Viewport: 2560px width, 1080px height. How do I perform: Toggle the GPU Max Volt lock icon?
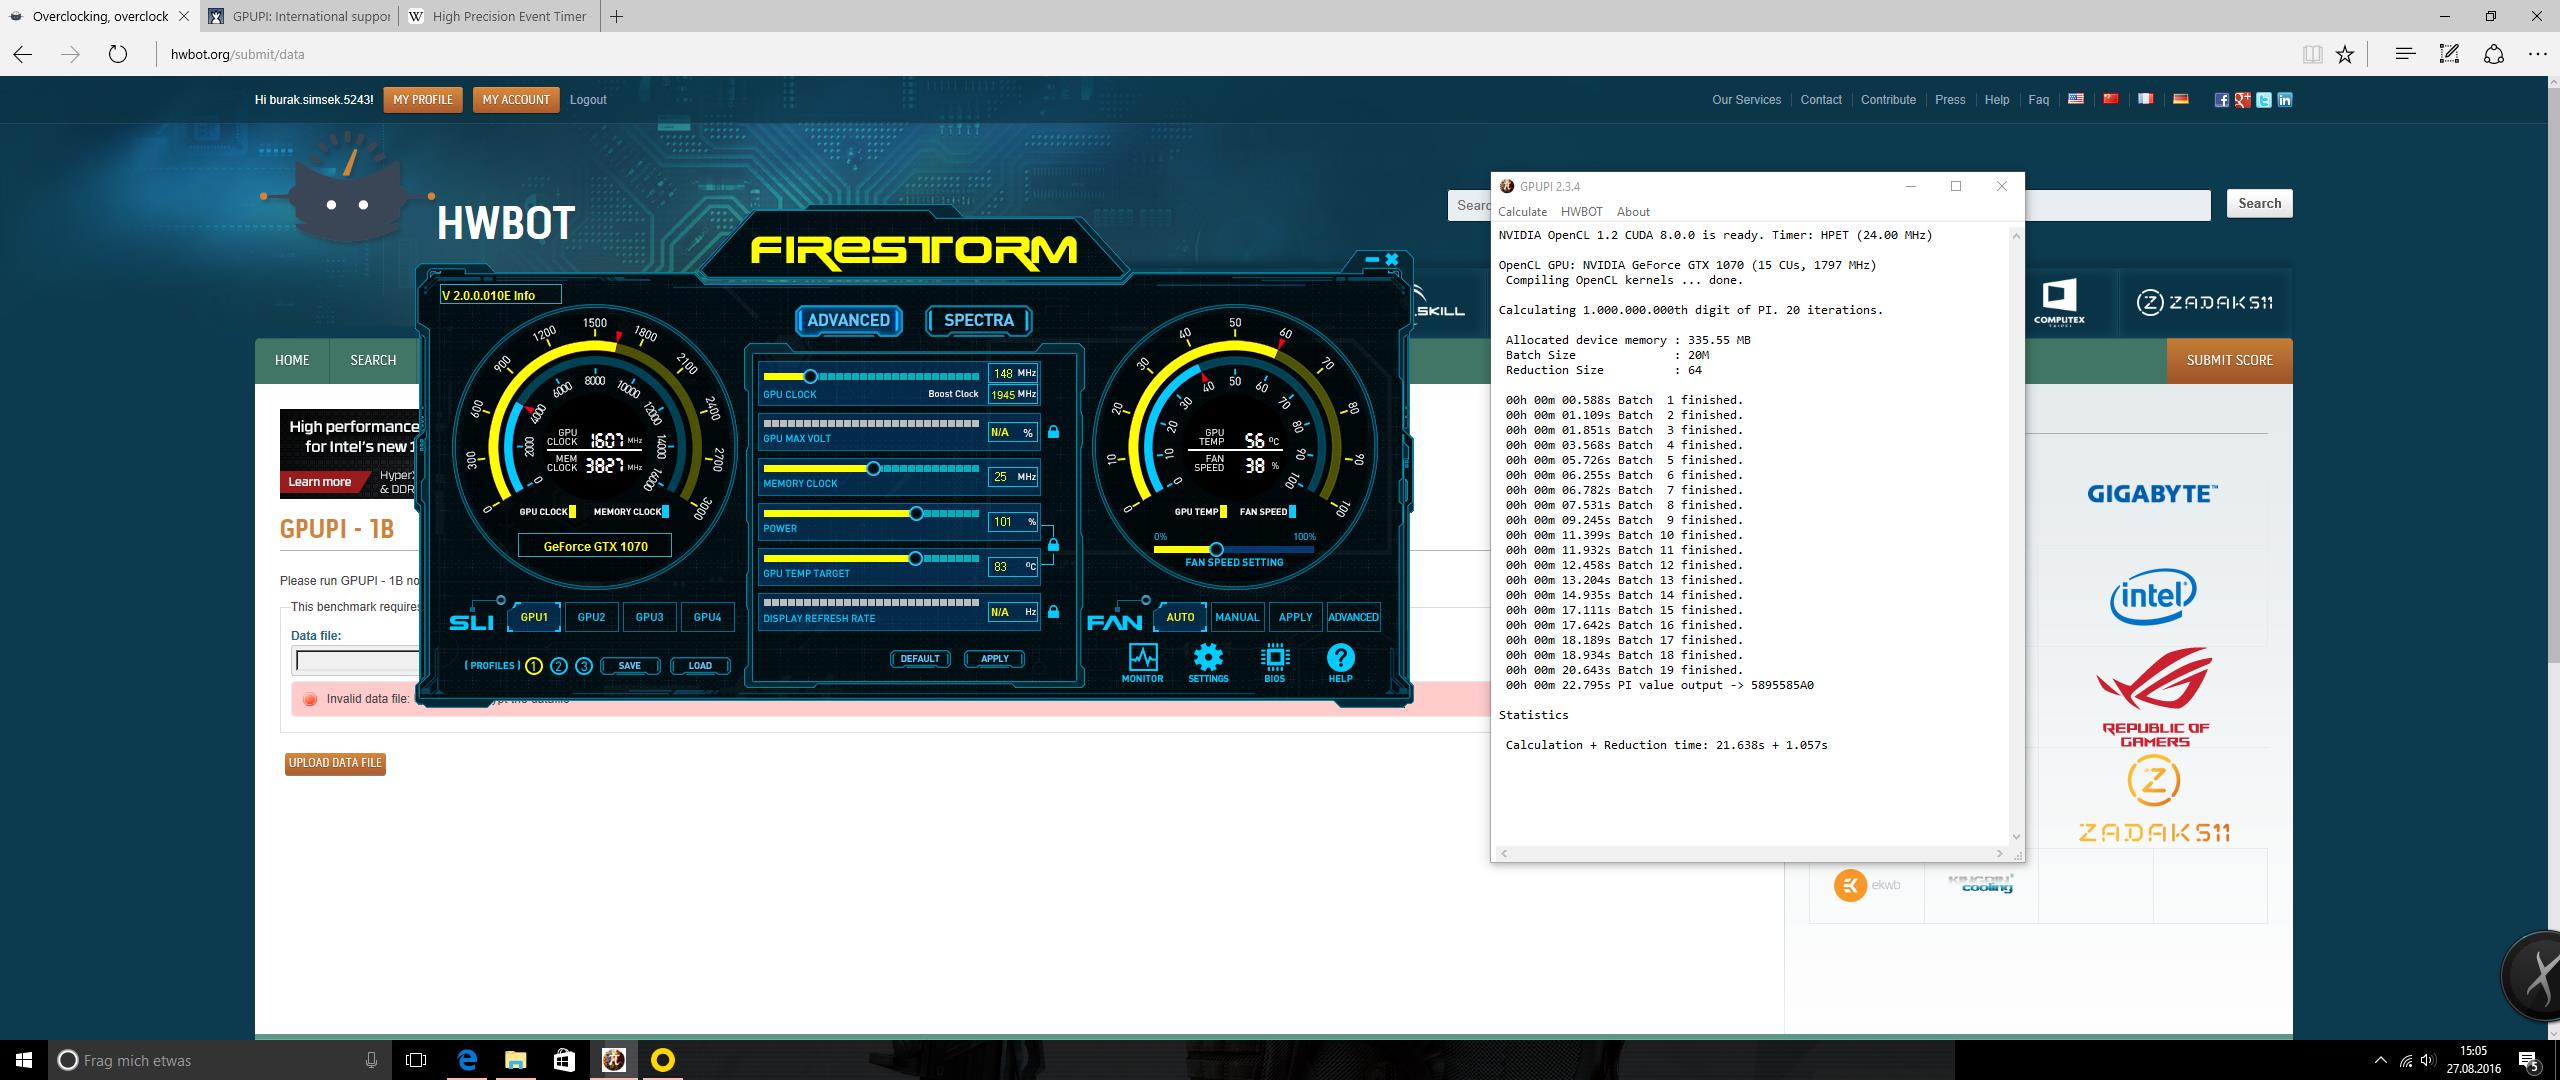coord(1053,432)
